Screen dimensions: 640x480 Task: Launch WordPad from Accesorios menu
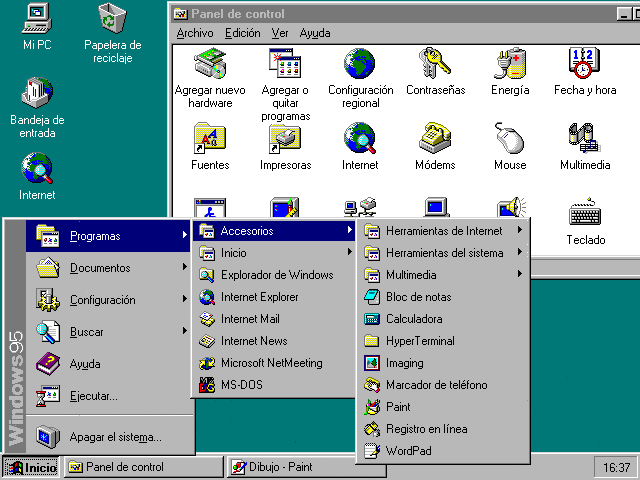pos(443,451)
